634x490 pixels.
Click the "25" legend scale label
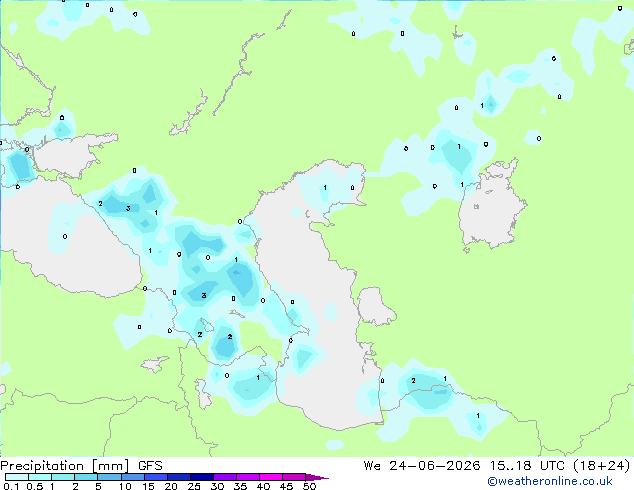194,486
